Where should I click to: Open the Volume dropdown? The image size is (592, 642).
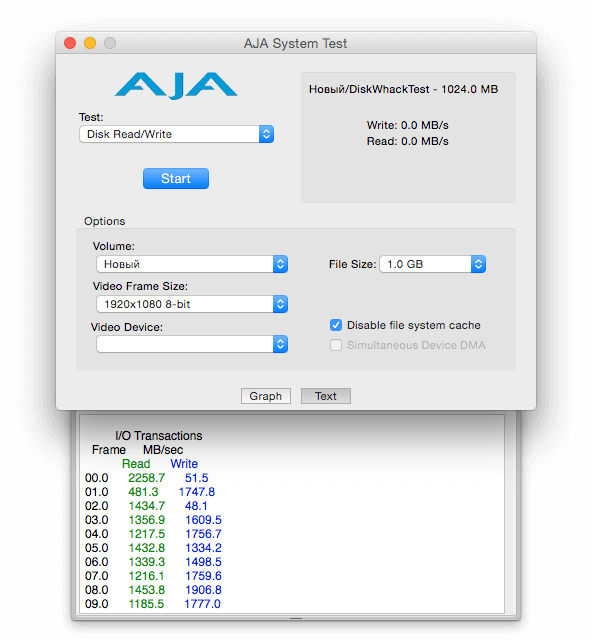[192, 264]
